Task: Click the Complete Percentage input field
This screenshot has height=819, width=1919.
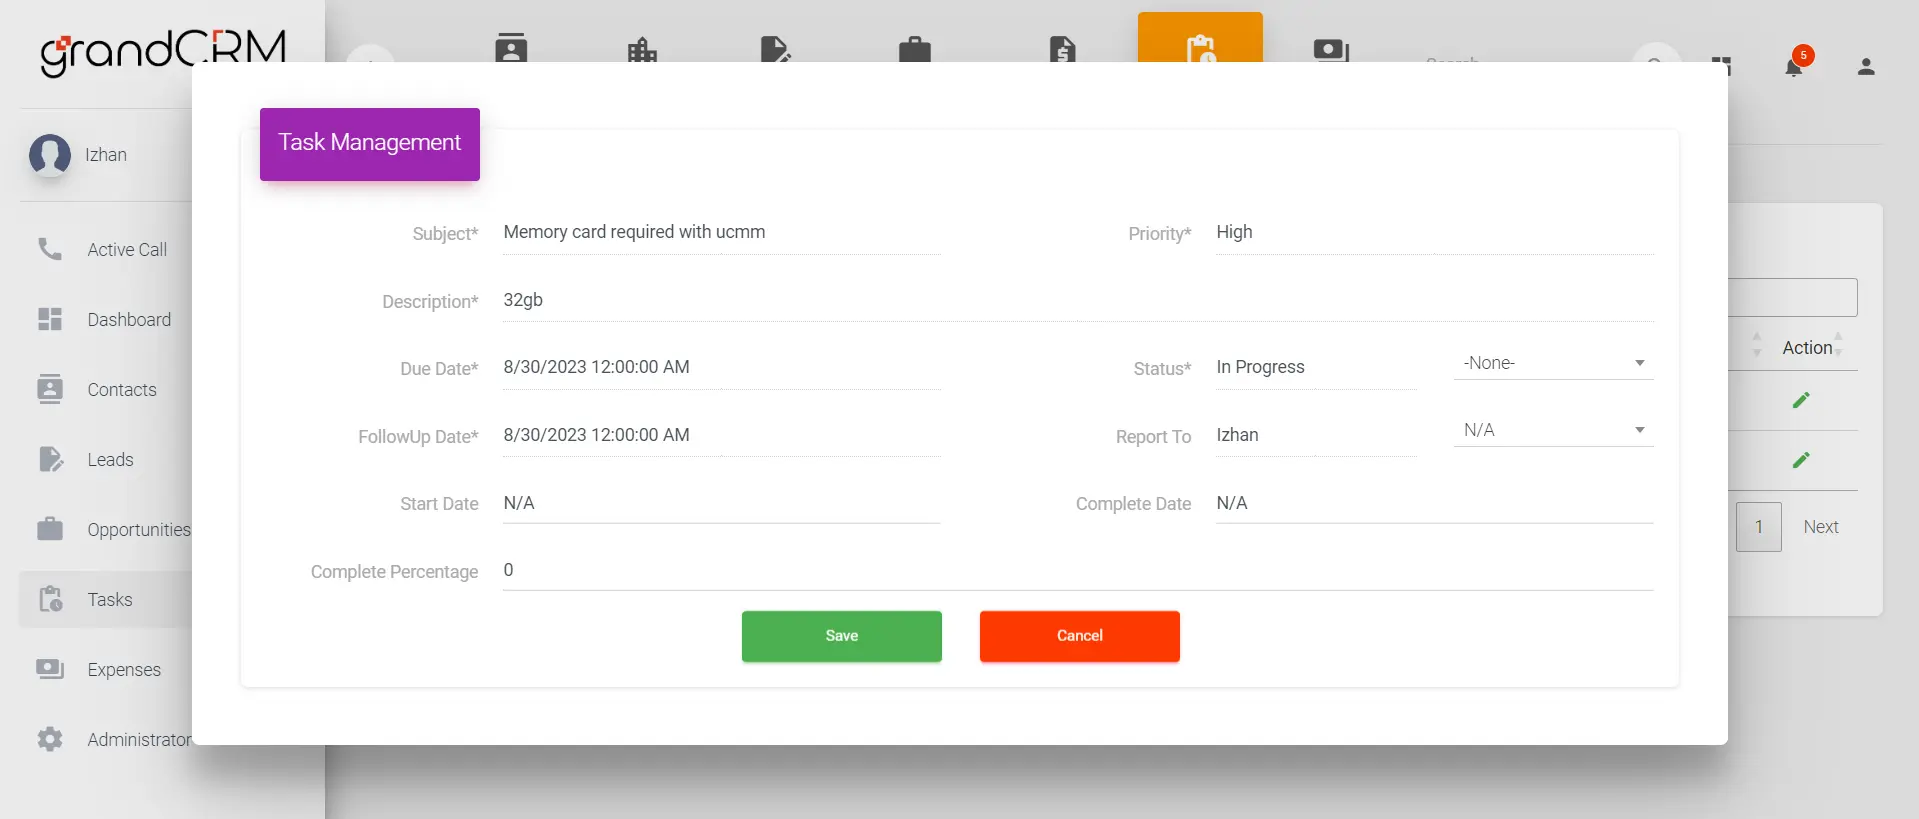Action: pyautogui.click(x=1077, y=570)
